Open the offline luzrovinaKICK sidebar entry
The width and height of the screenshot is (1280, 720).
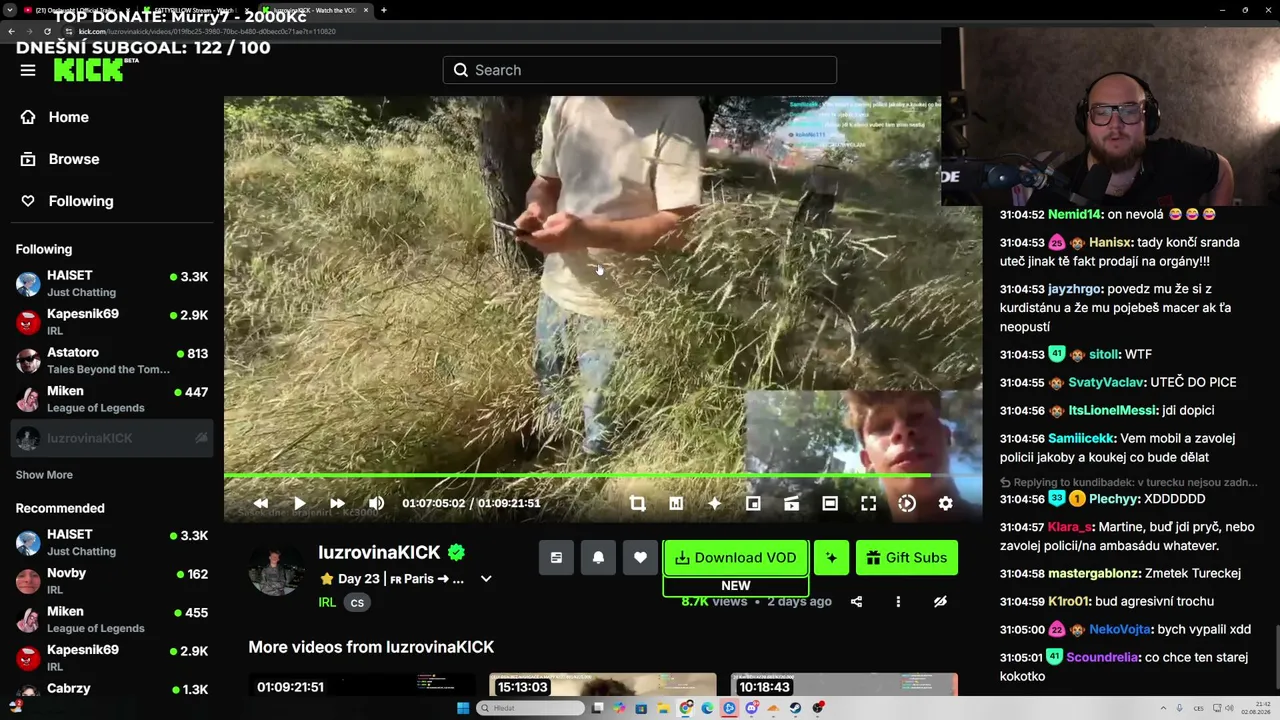[x=112, y=438]
